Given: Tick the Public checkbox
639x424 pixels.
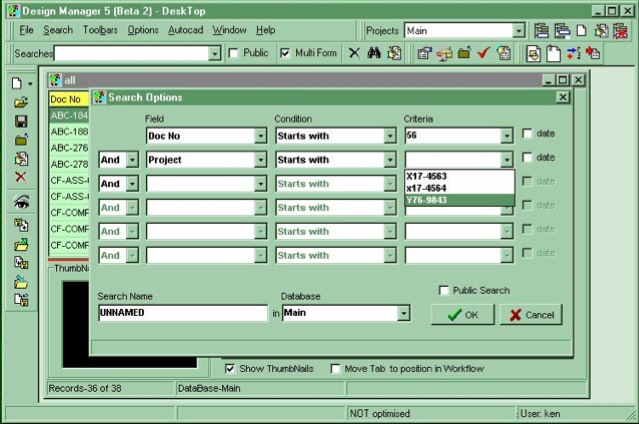Looking at the screenshot, I should coord(234,53).
